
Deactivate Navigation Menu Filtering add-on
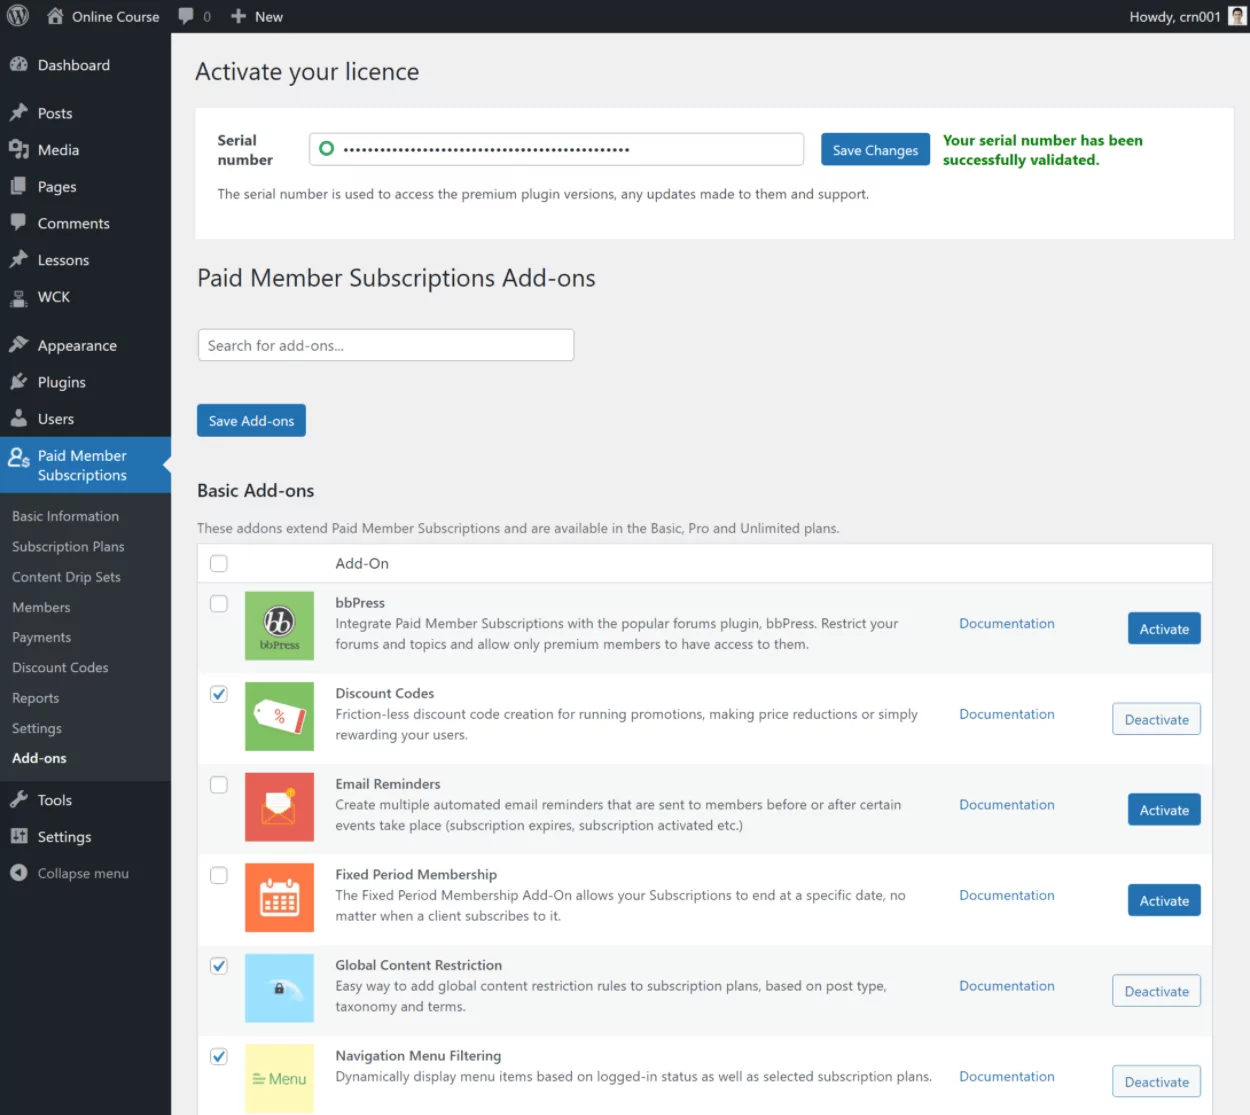click(1156, 1082)
